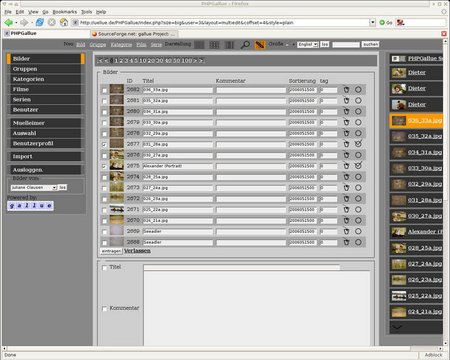This screenshot has height=360, width=450.
Task: Click the Verlassen link
Action: pos(137,251)
